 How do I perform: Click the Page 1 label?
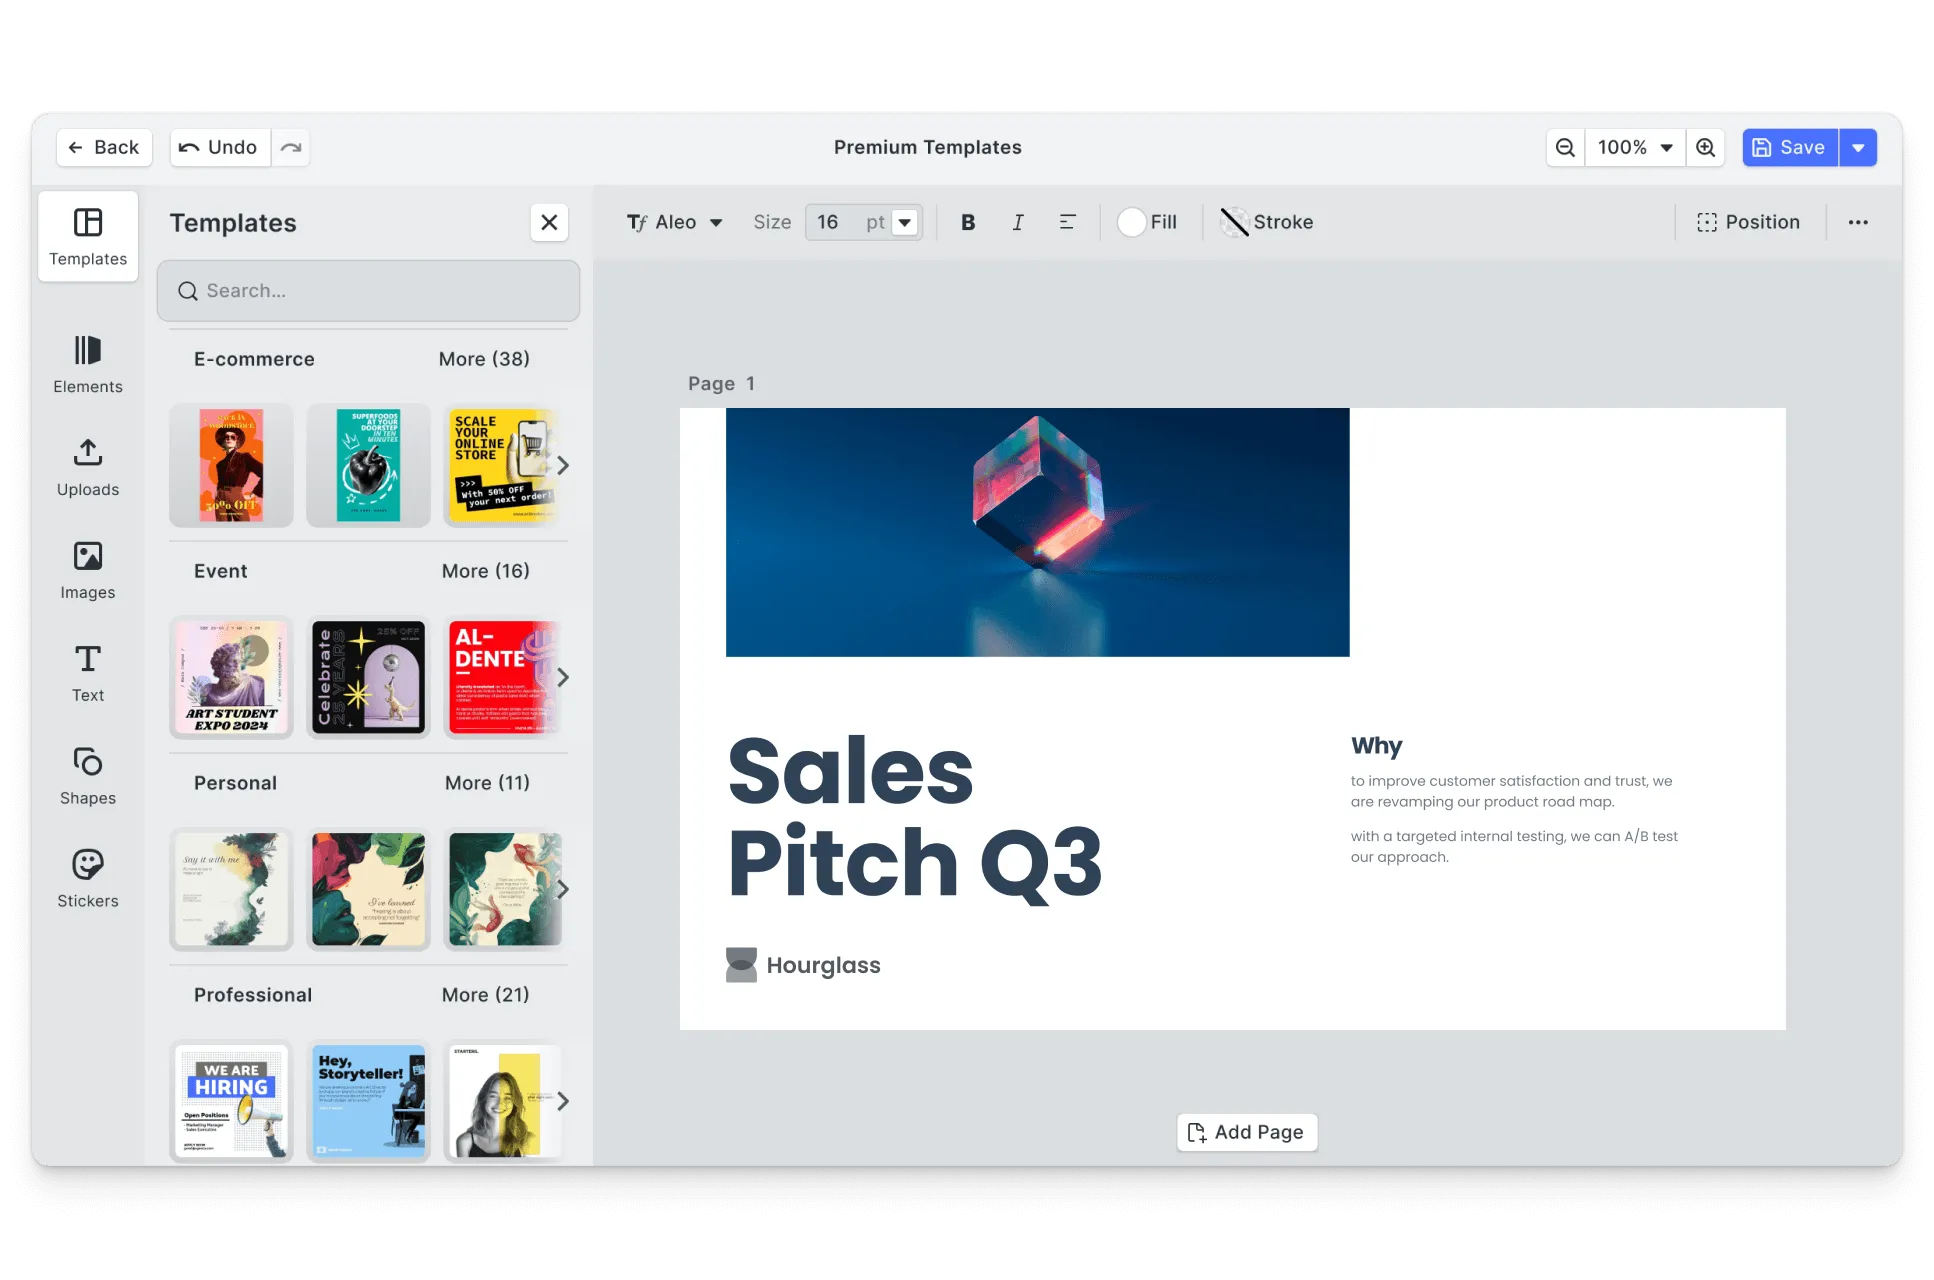click(x=721, y=384)
